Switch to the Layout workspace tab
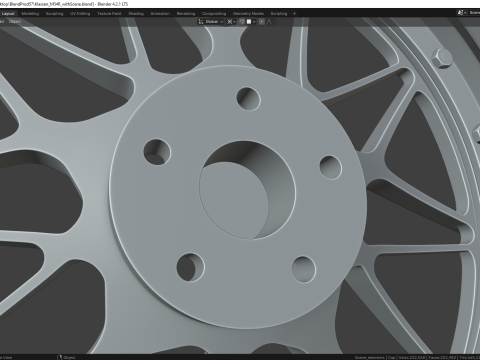This screenshot has width=480, height=360. 8,13
